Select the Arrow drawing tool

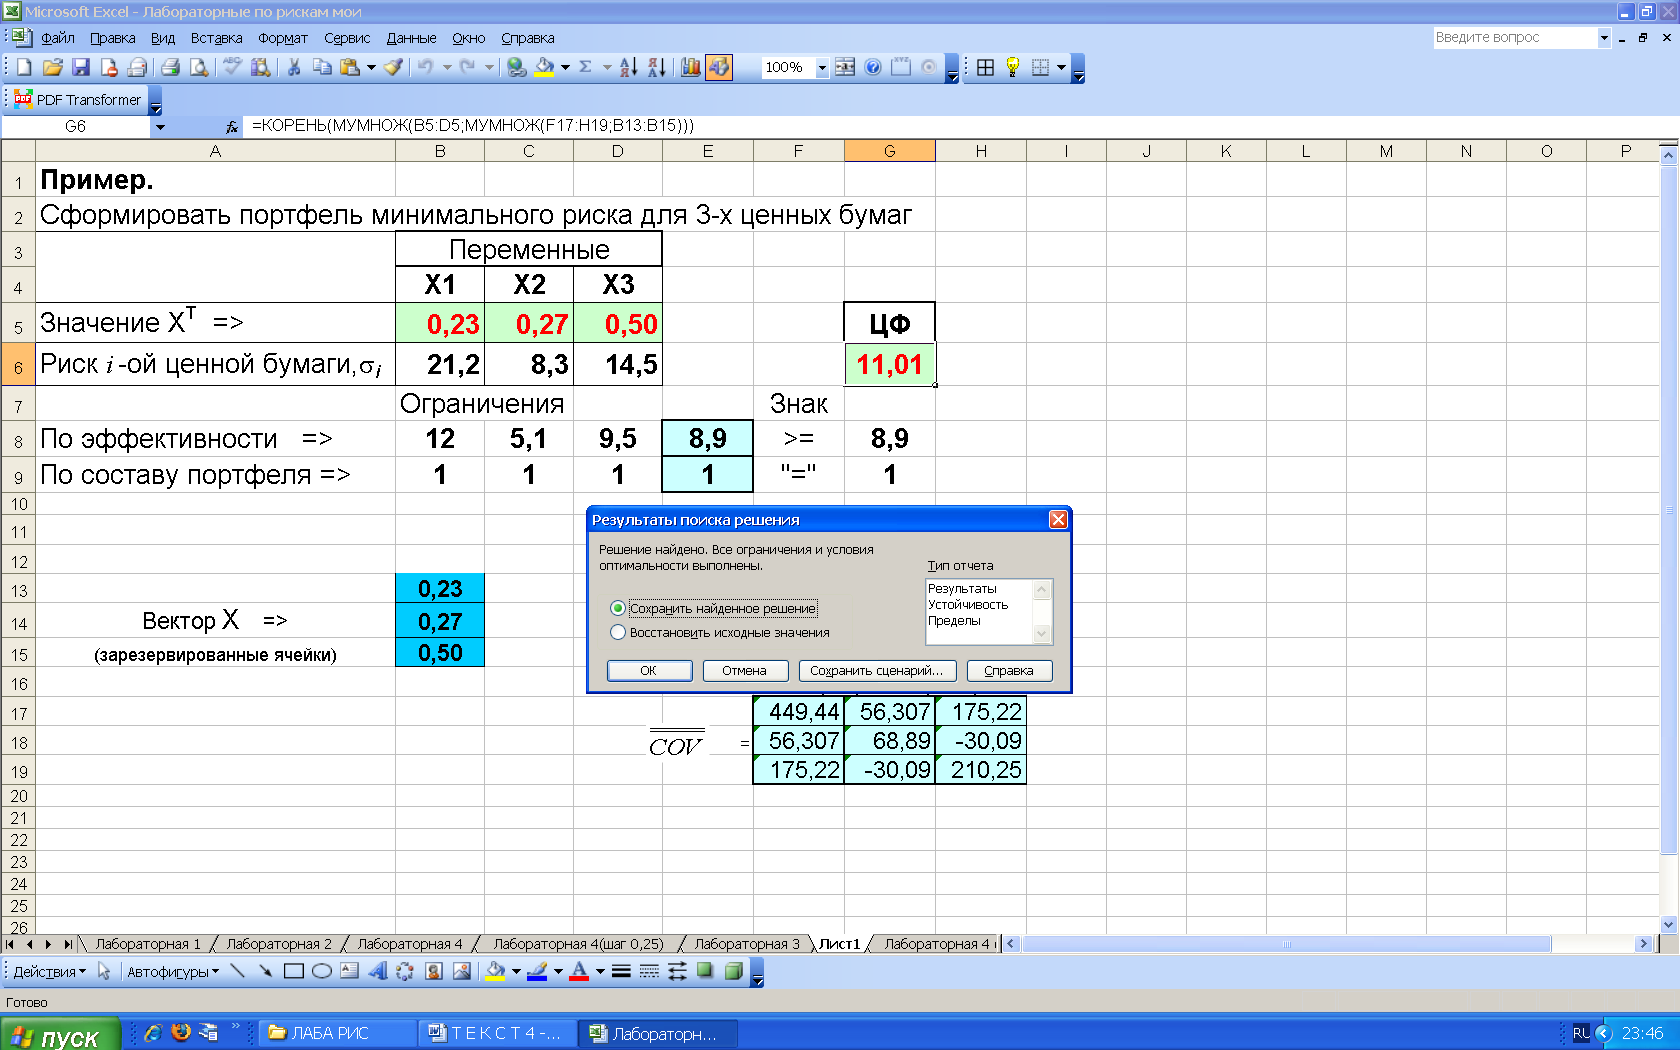265,971
